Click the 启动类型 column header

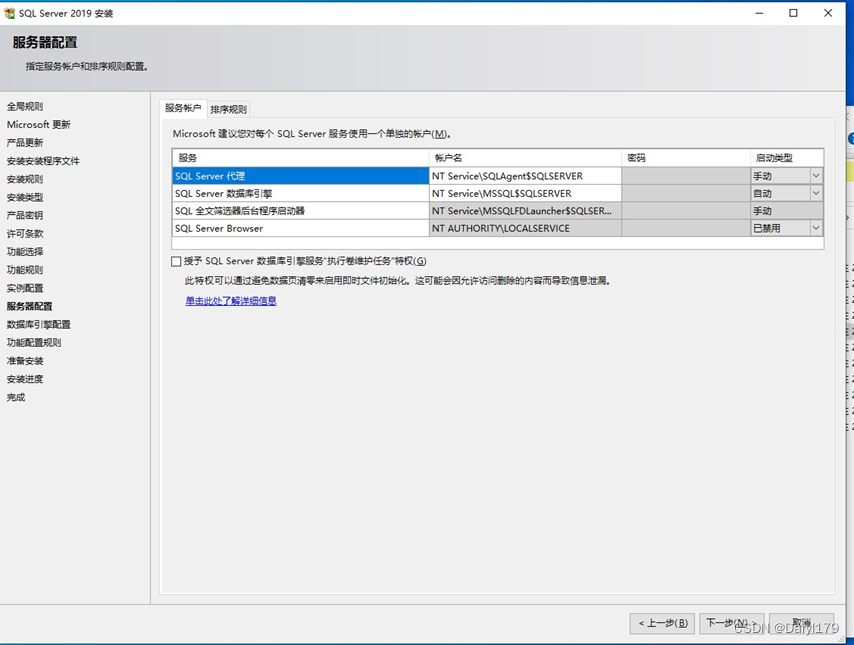pyautogui.click(x=786, y=158)
